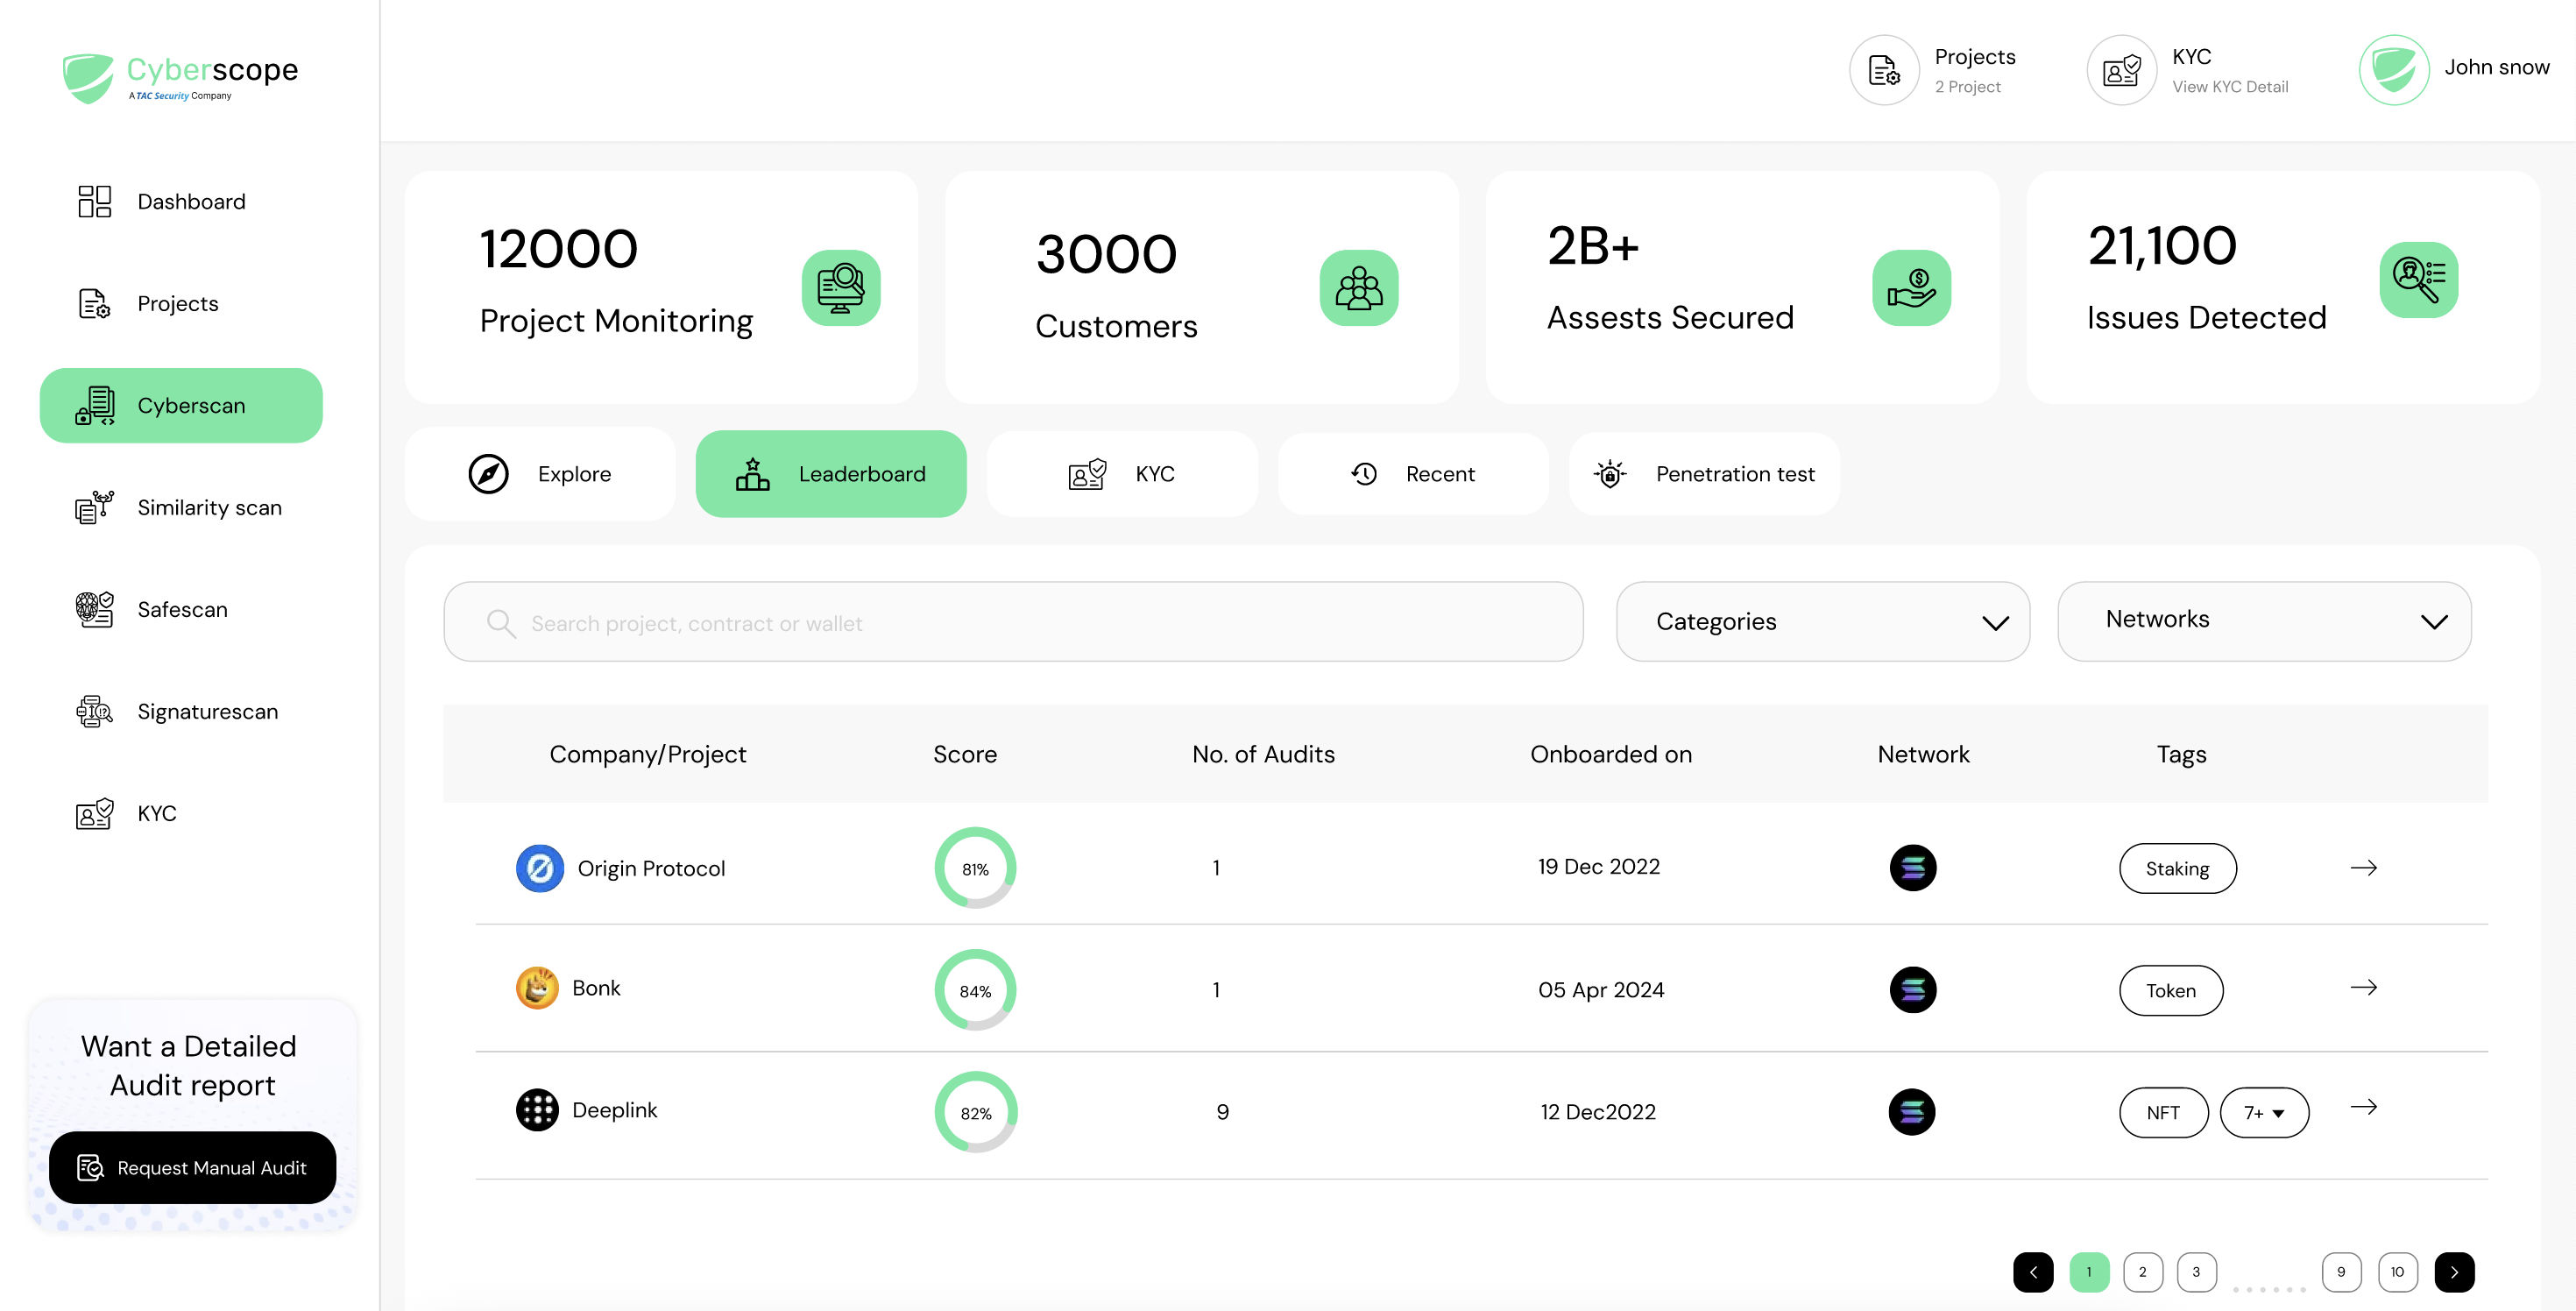Switch to the Penetration test tab
Image resolution: width=2576 pixels, height=1311 pixels.
1704,474
